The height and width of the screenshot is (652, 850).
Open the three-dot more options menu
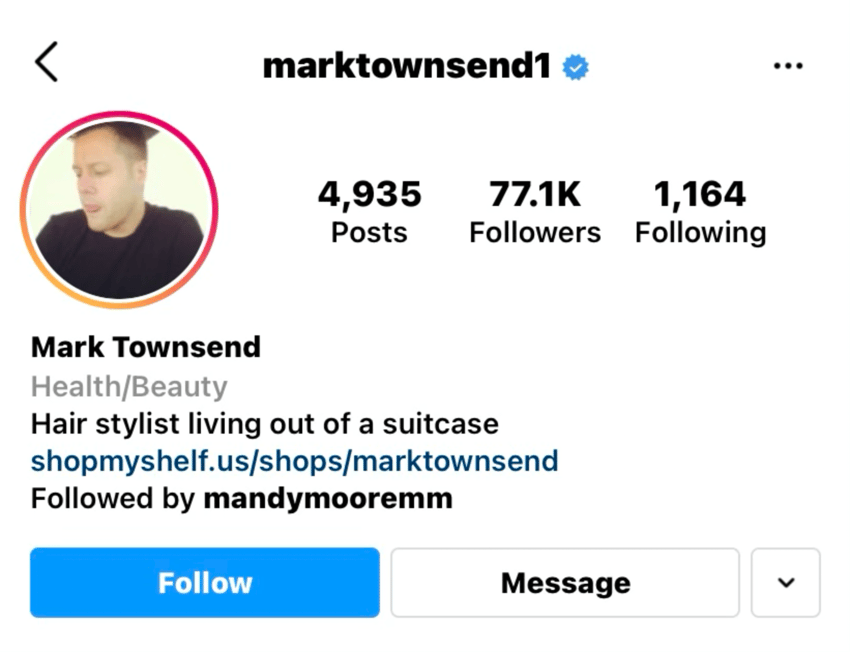788,66
